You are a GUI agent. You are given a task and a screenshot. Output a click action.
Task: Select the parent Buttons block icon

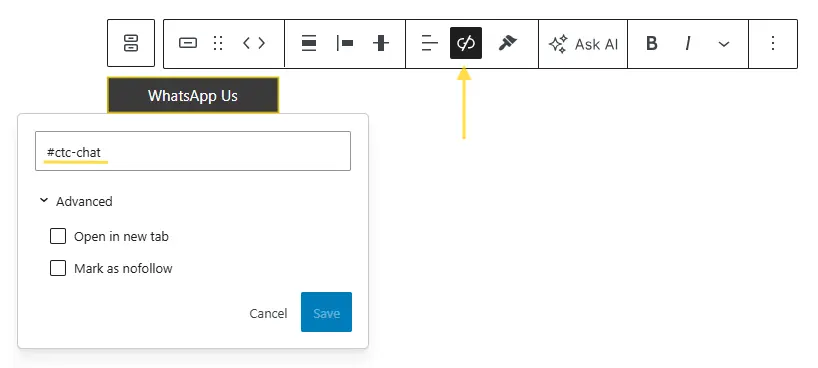pyautogui.click(x=131, y=43)
